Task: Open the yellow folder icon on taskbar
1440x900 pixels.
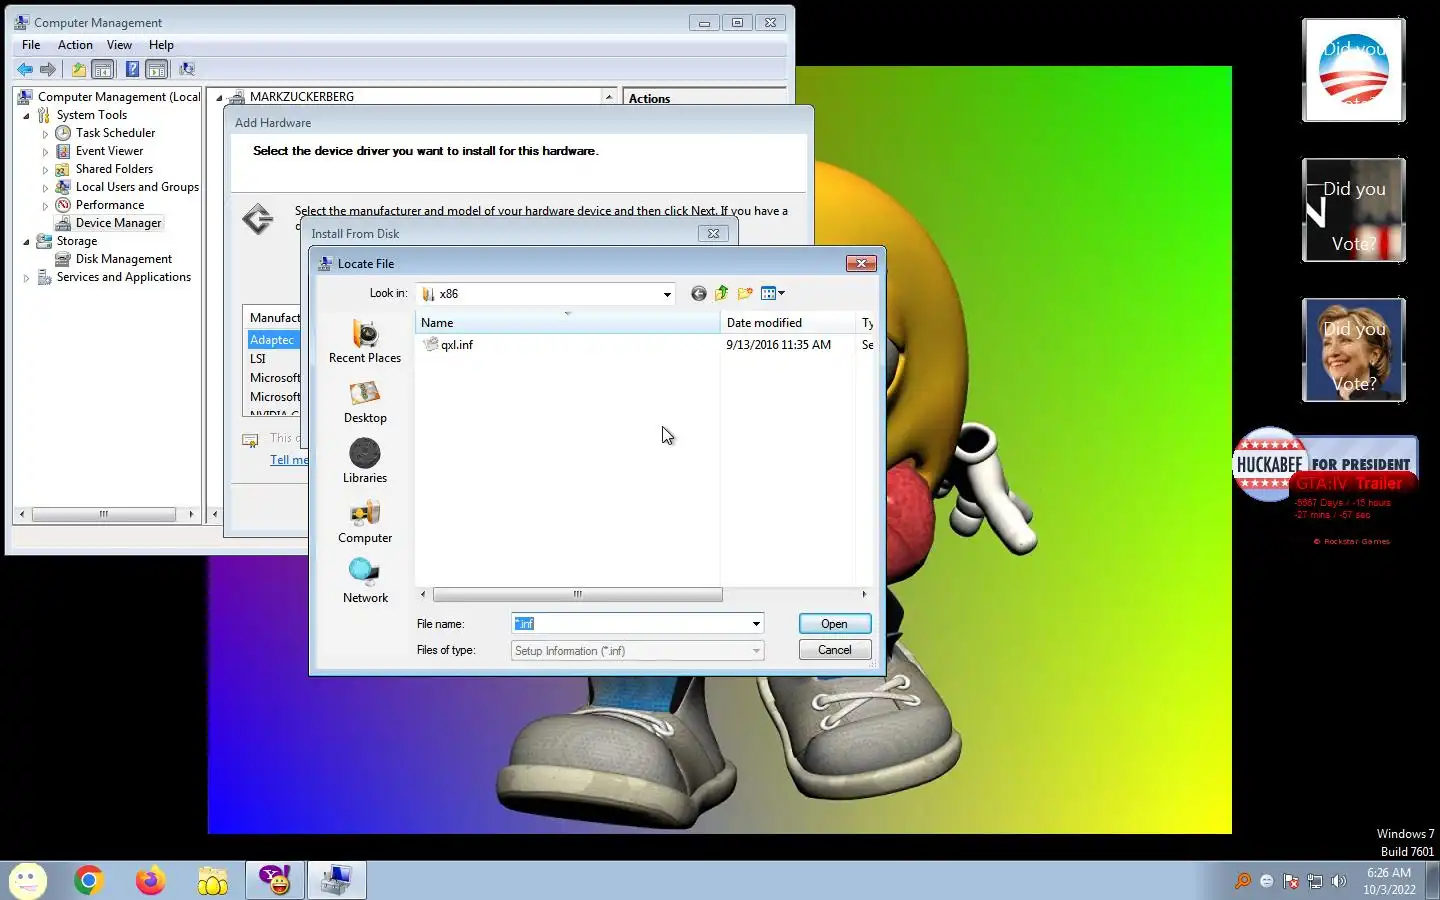Action: 212,880
